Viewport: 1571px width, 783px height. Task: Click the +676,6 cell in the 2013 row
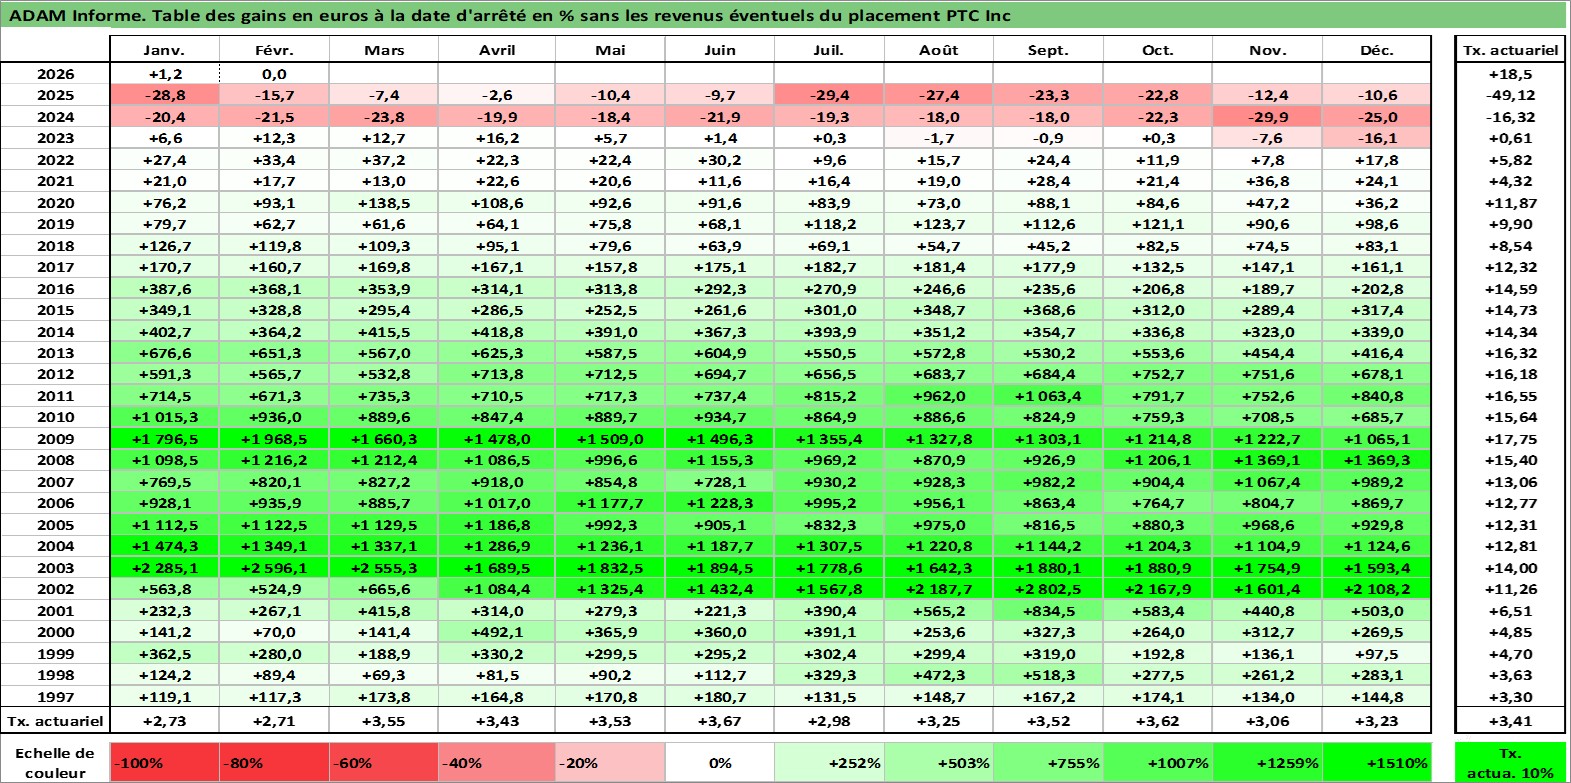(164, 353)
